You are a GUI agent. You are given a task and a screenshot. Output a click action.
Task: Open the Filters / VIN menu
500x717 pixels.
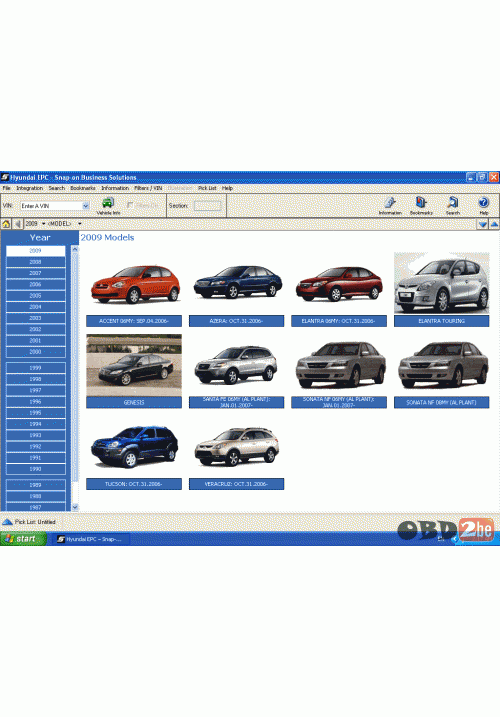[148, 188]
